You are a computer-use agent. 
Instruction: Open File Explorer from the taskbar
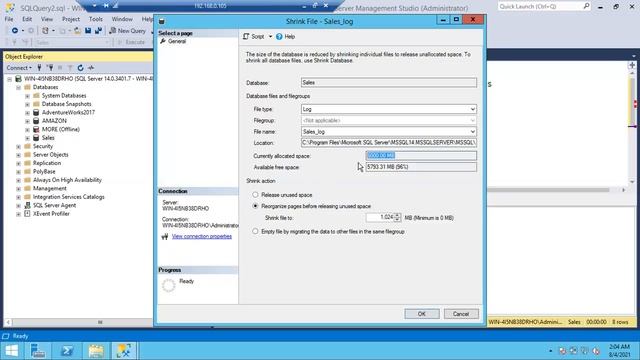point(96,351)
